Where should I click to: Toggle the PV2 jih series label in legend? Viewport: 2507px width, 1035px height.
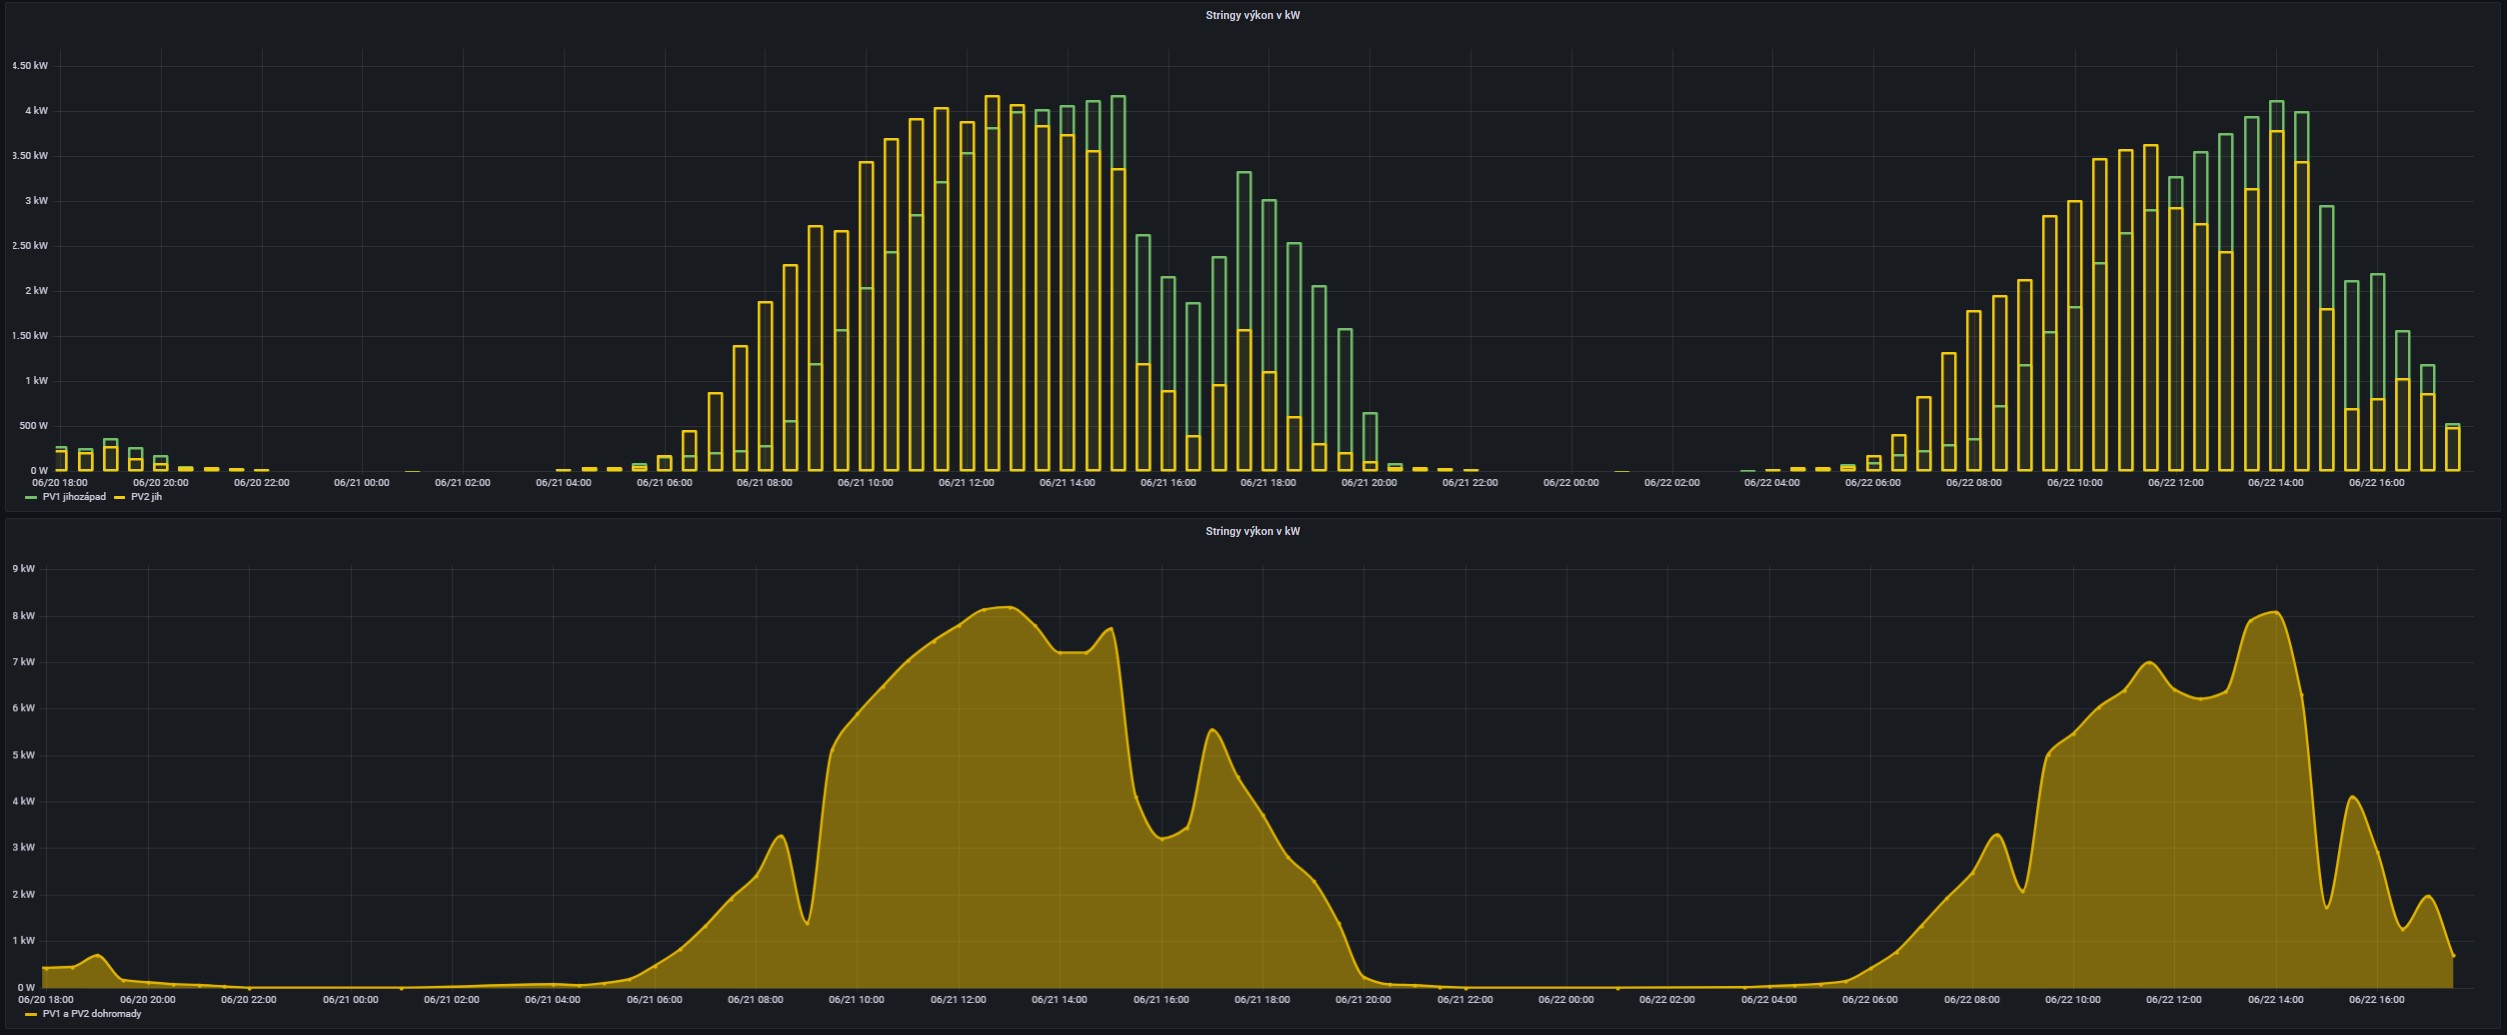[146, 497]
